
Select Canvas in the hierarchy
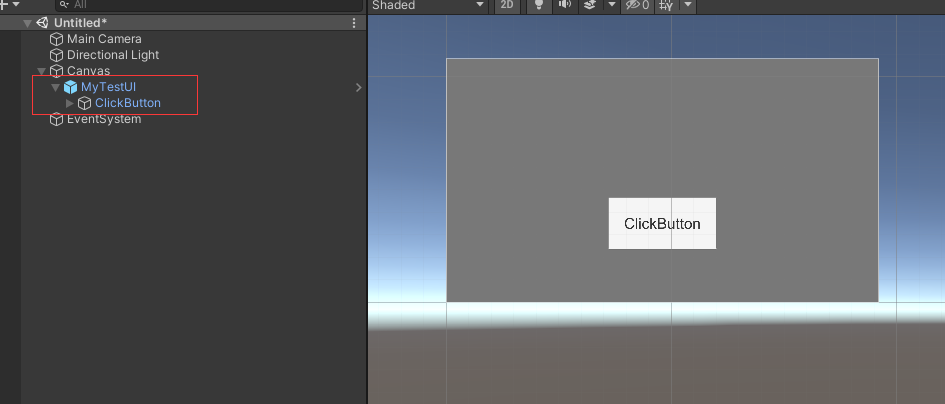(88, 71)
